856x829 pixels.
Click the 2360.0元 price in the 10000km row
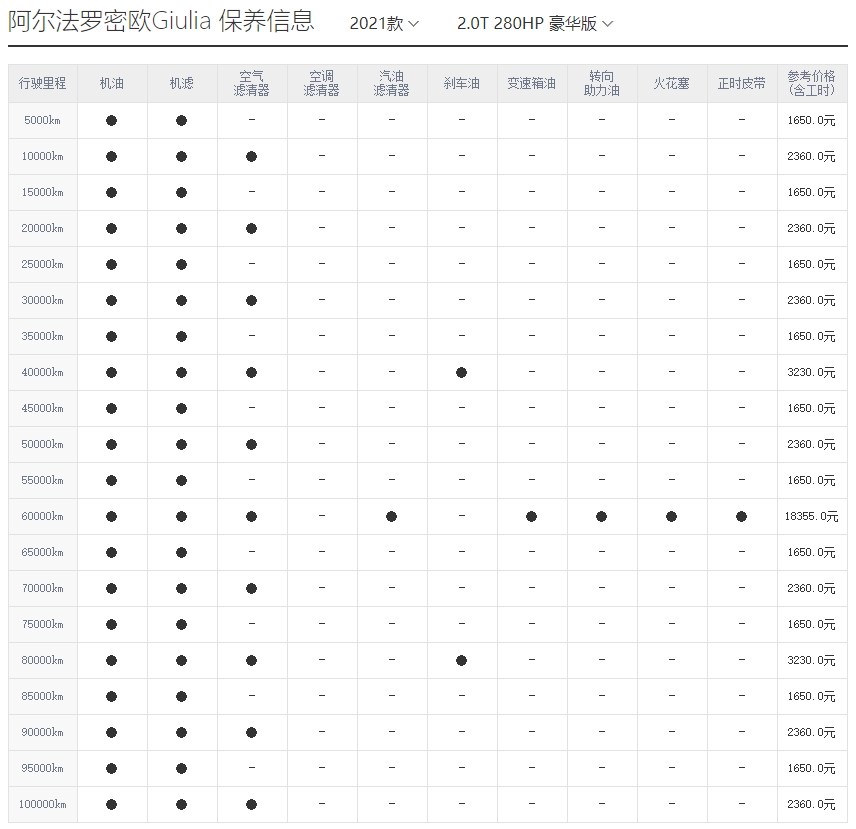point(811,157)
